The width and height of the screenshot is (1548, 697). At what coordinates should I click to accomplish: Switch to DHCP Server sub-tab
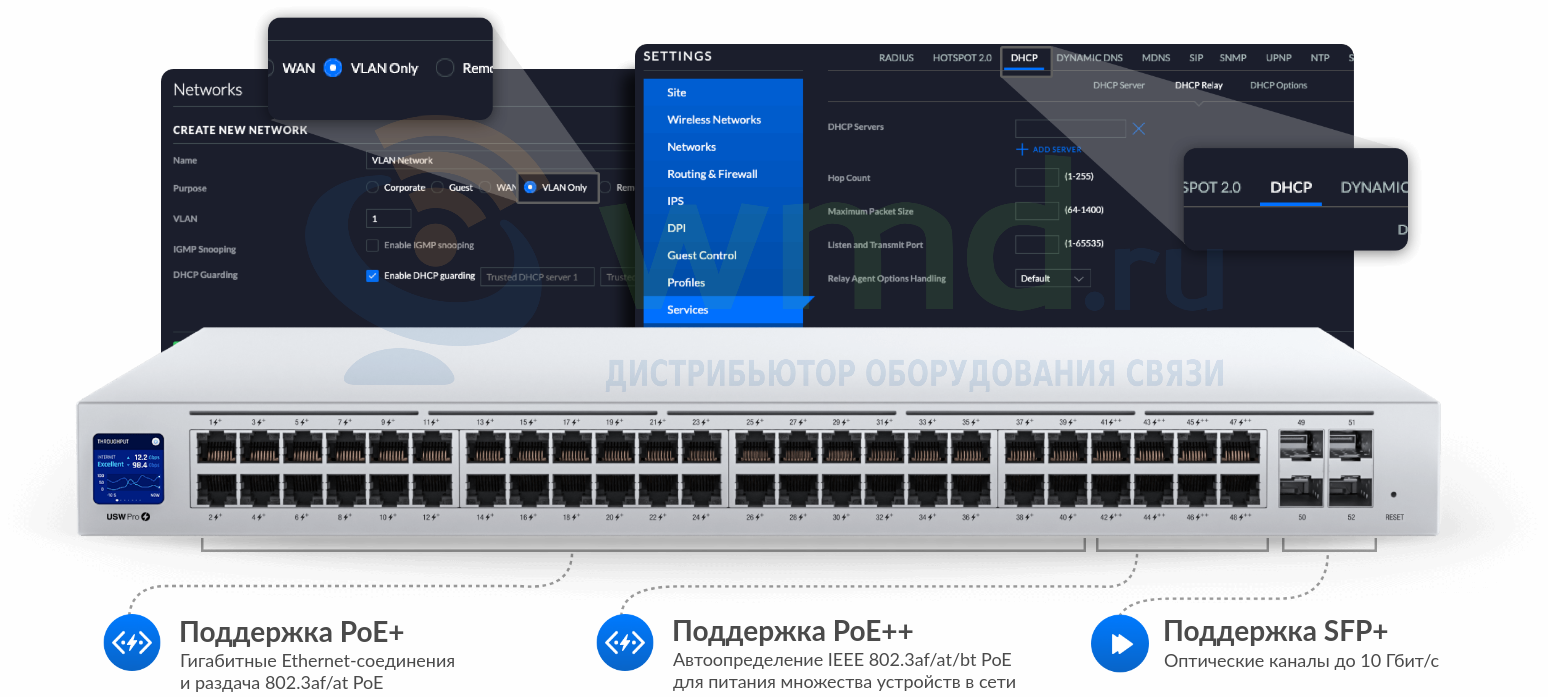tap(1119, 85)
